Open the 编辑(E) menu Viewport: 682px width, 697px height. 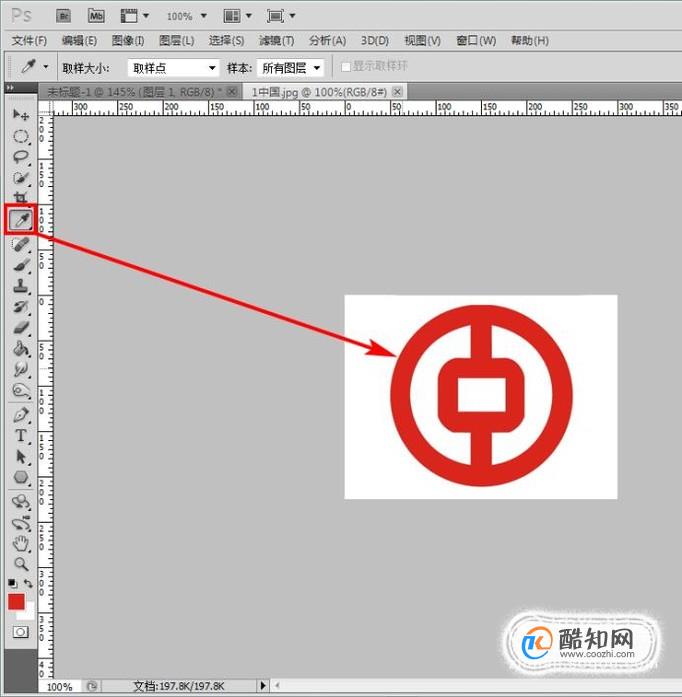click(x=79, y=41)
